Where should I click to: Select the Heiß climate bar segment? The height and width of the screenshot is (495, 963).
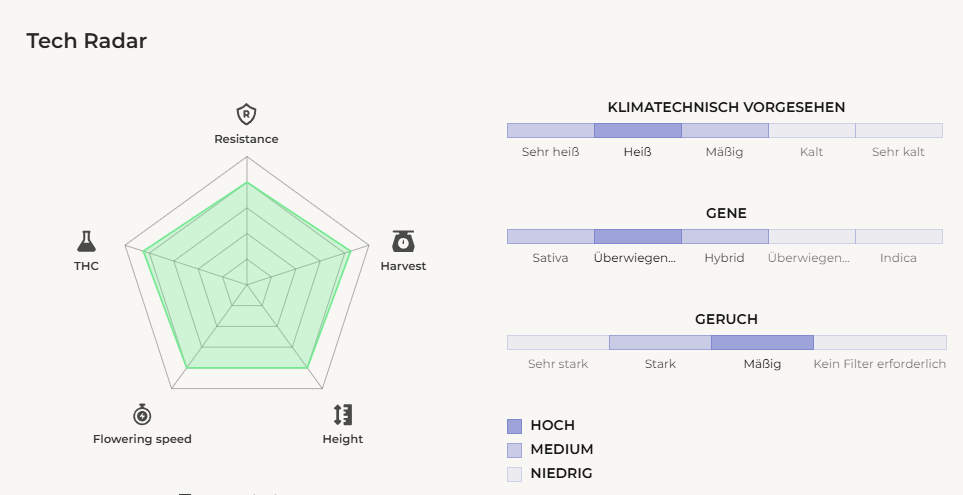pyautogui.click(x=638, y=130)
